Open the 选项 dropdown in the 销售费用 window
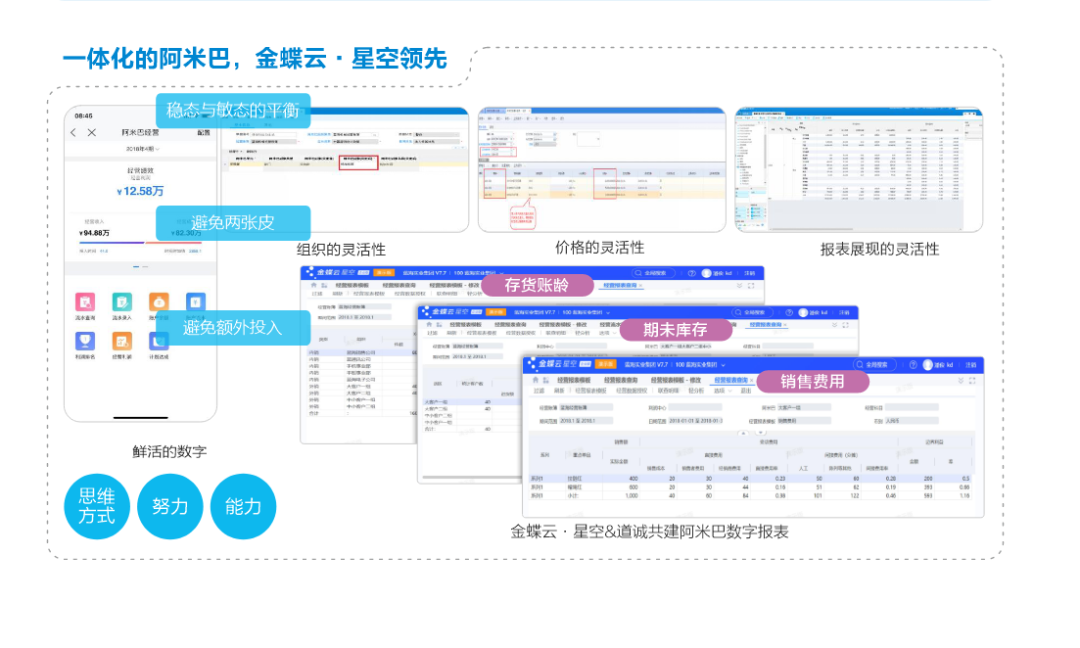The height and width of the screenshot is (648, 1080). coord(722,391)
